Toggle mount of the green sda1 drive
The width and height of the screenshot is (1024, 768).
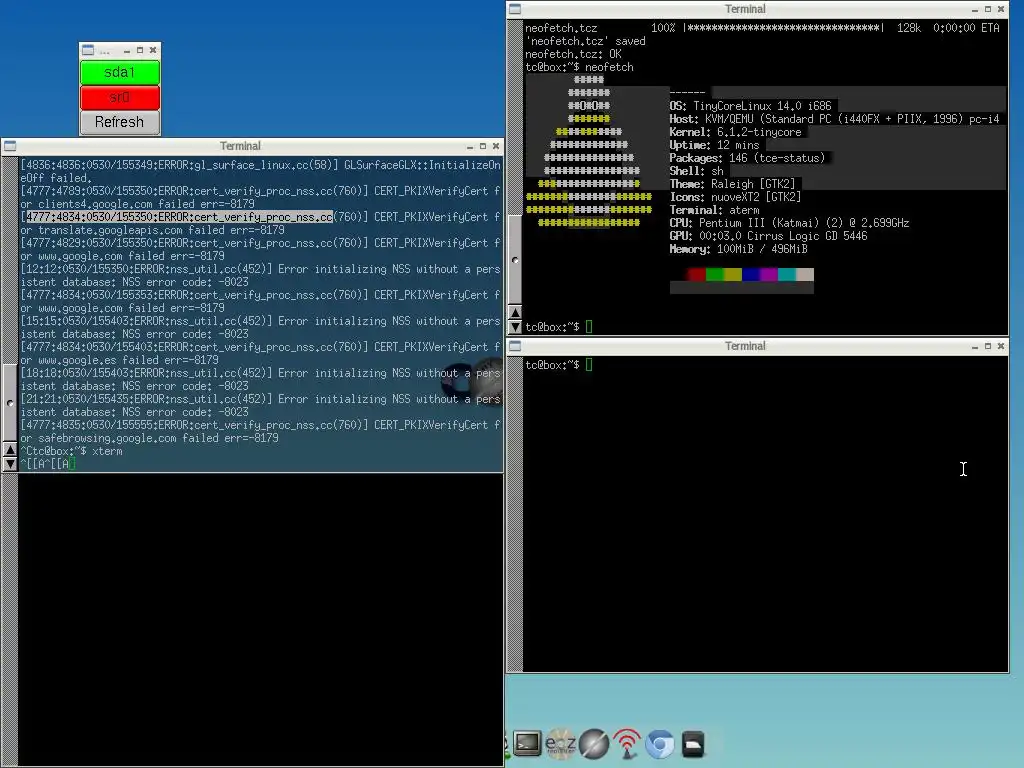coord(120,72)
